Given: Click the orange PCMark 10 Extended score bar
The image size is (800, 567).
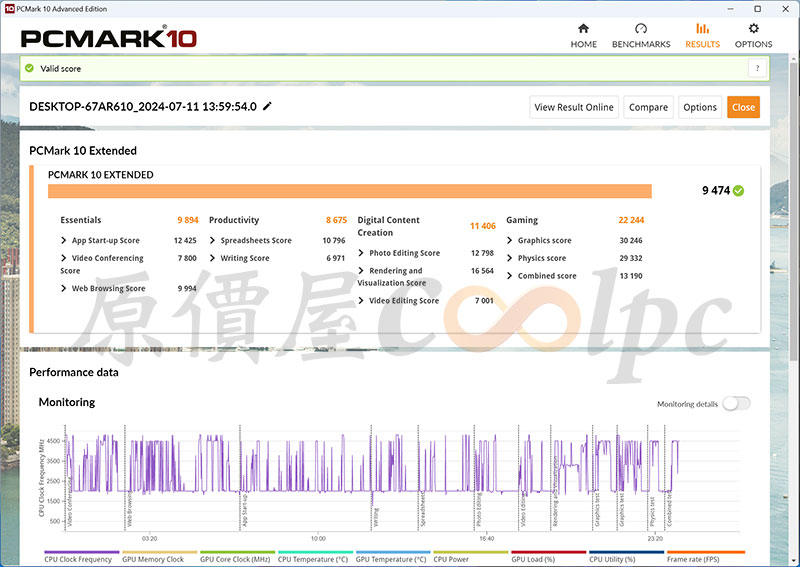Looking at the screenshot, I should coord(349,191).
